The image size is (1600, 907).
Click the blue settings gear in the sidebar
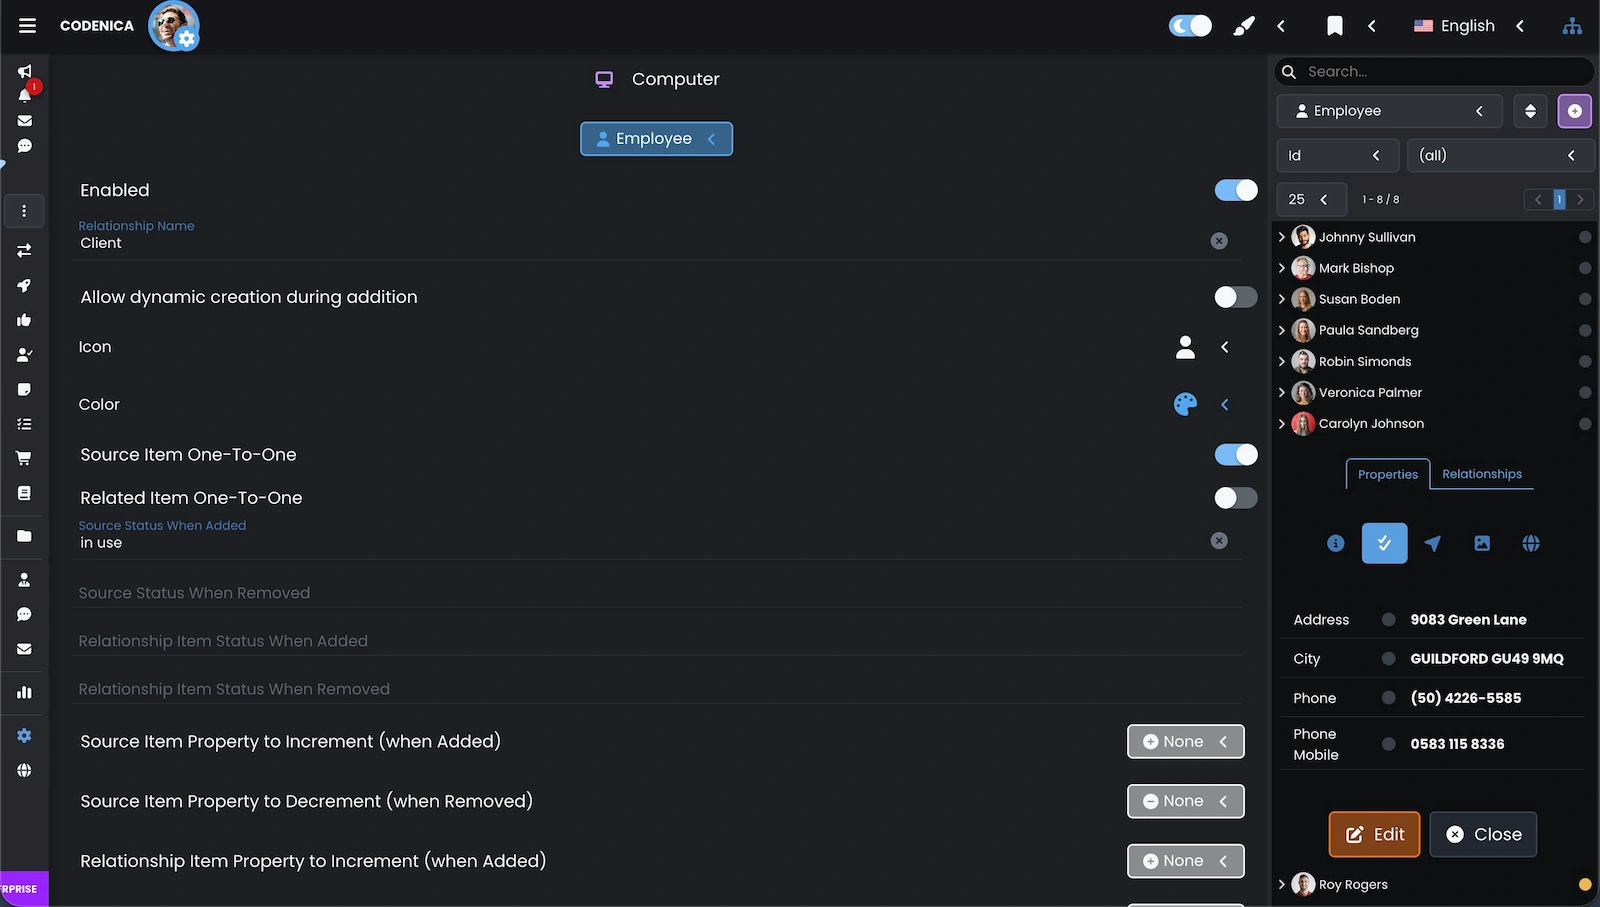[x=24, y=735]
